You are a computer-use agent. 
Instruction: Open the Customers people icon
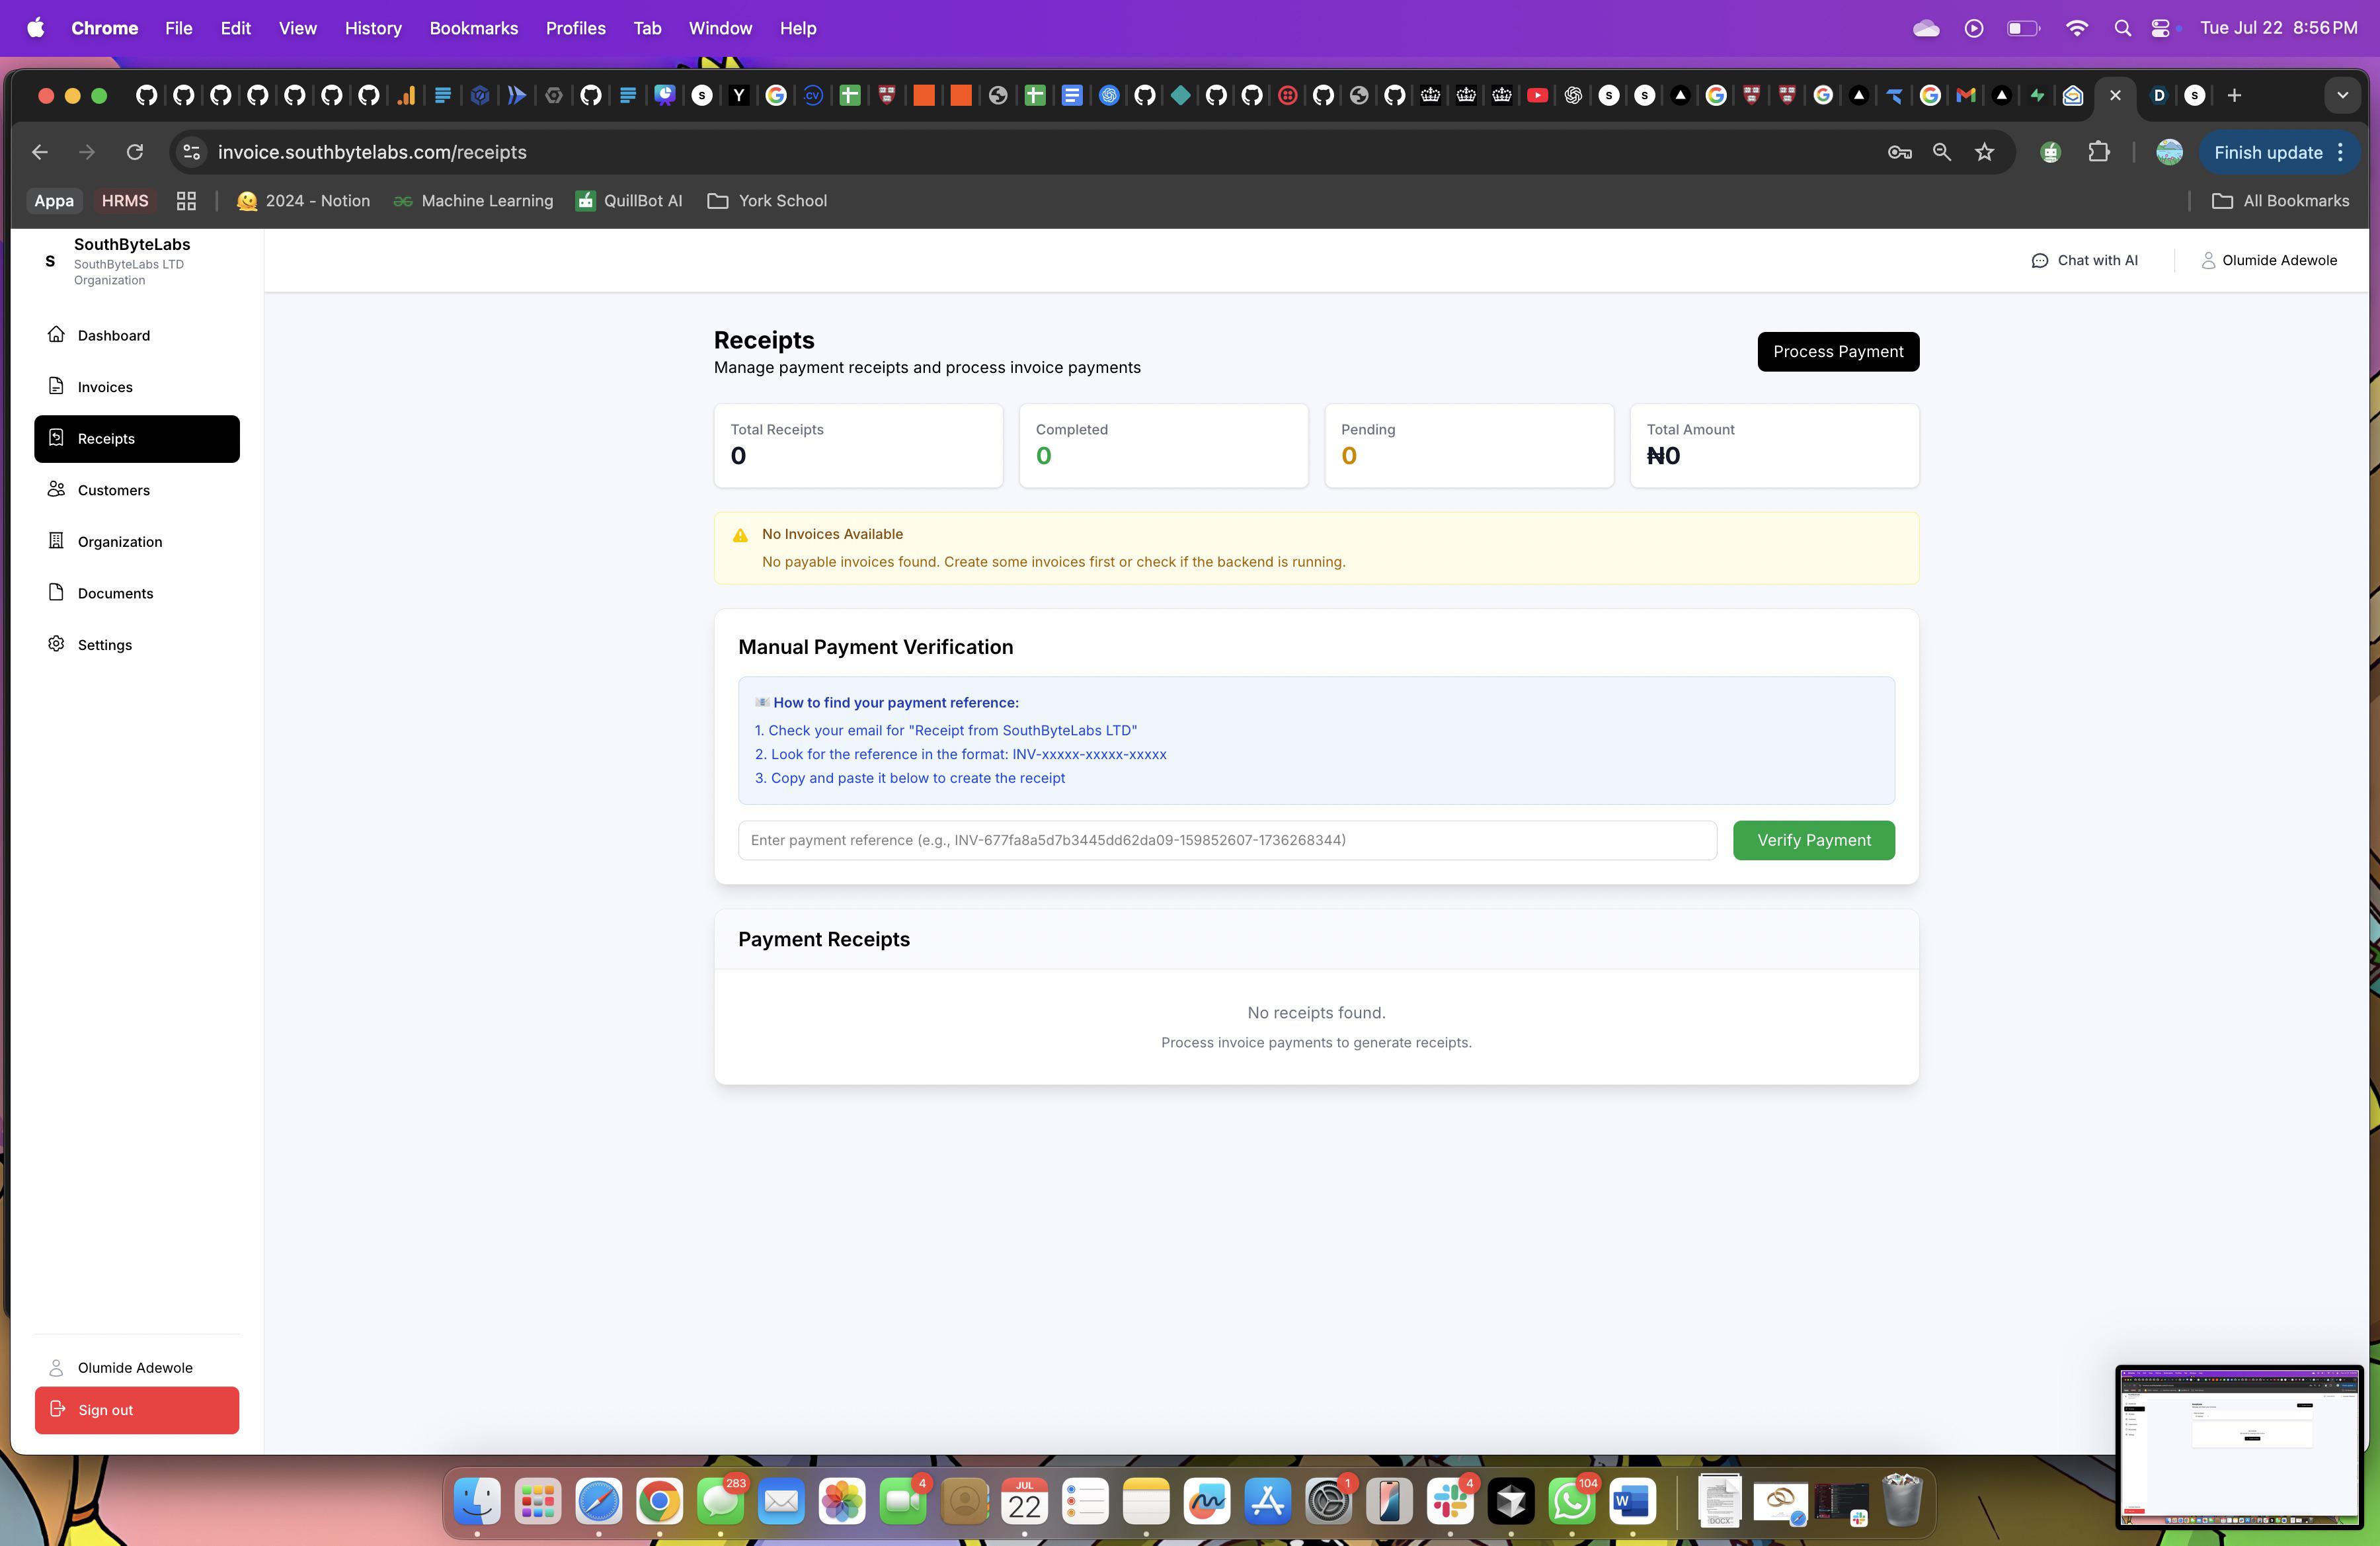[x=56, y=489]
